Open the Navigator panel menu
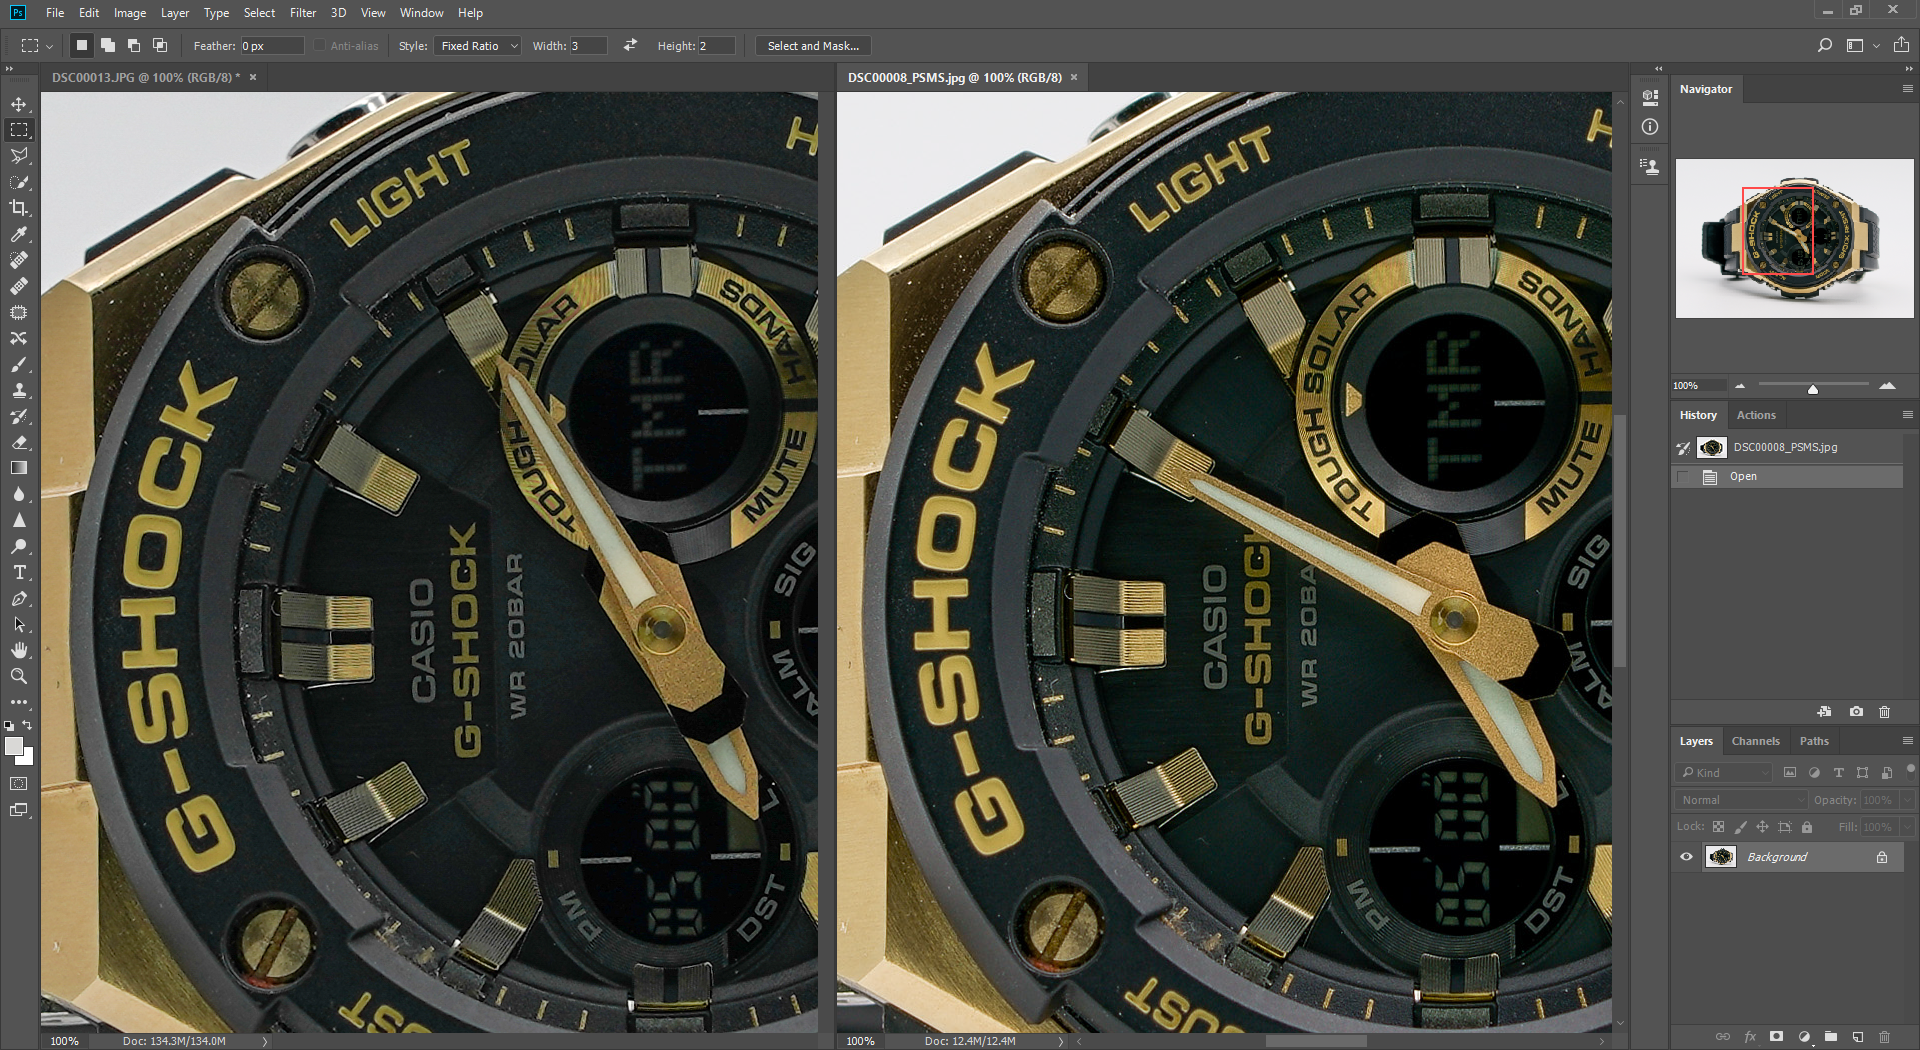The height and width of the screenshot is (1050, 1920). click(1907, 89)
